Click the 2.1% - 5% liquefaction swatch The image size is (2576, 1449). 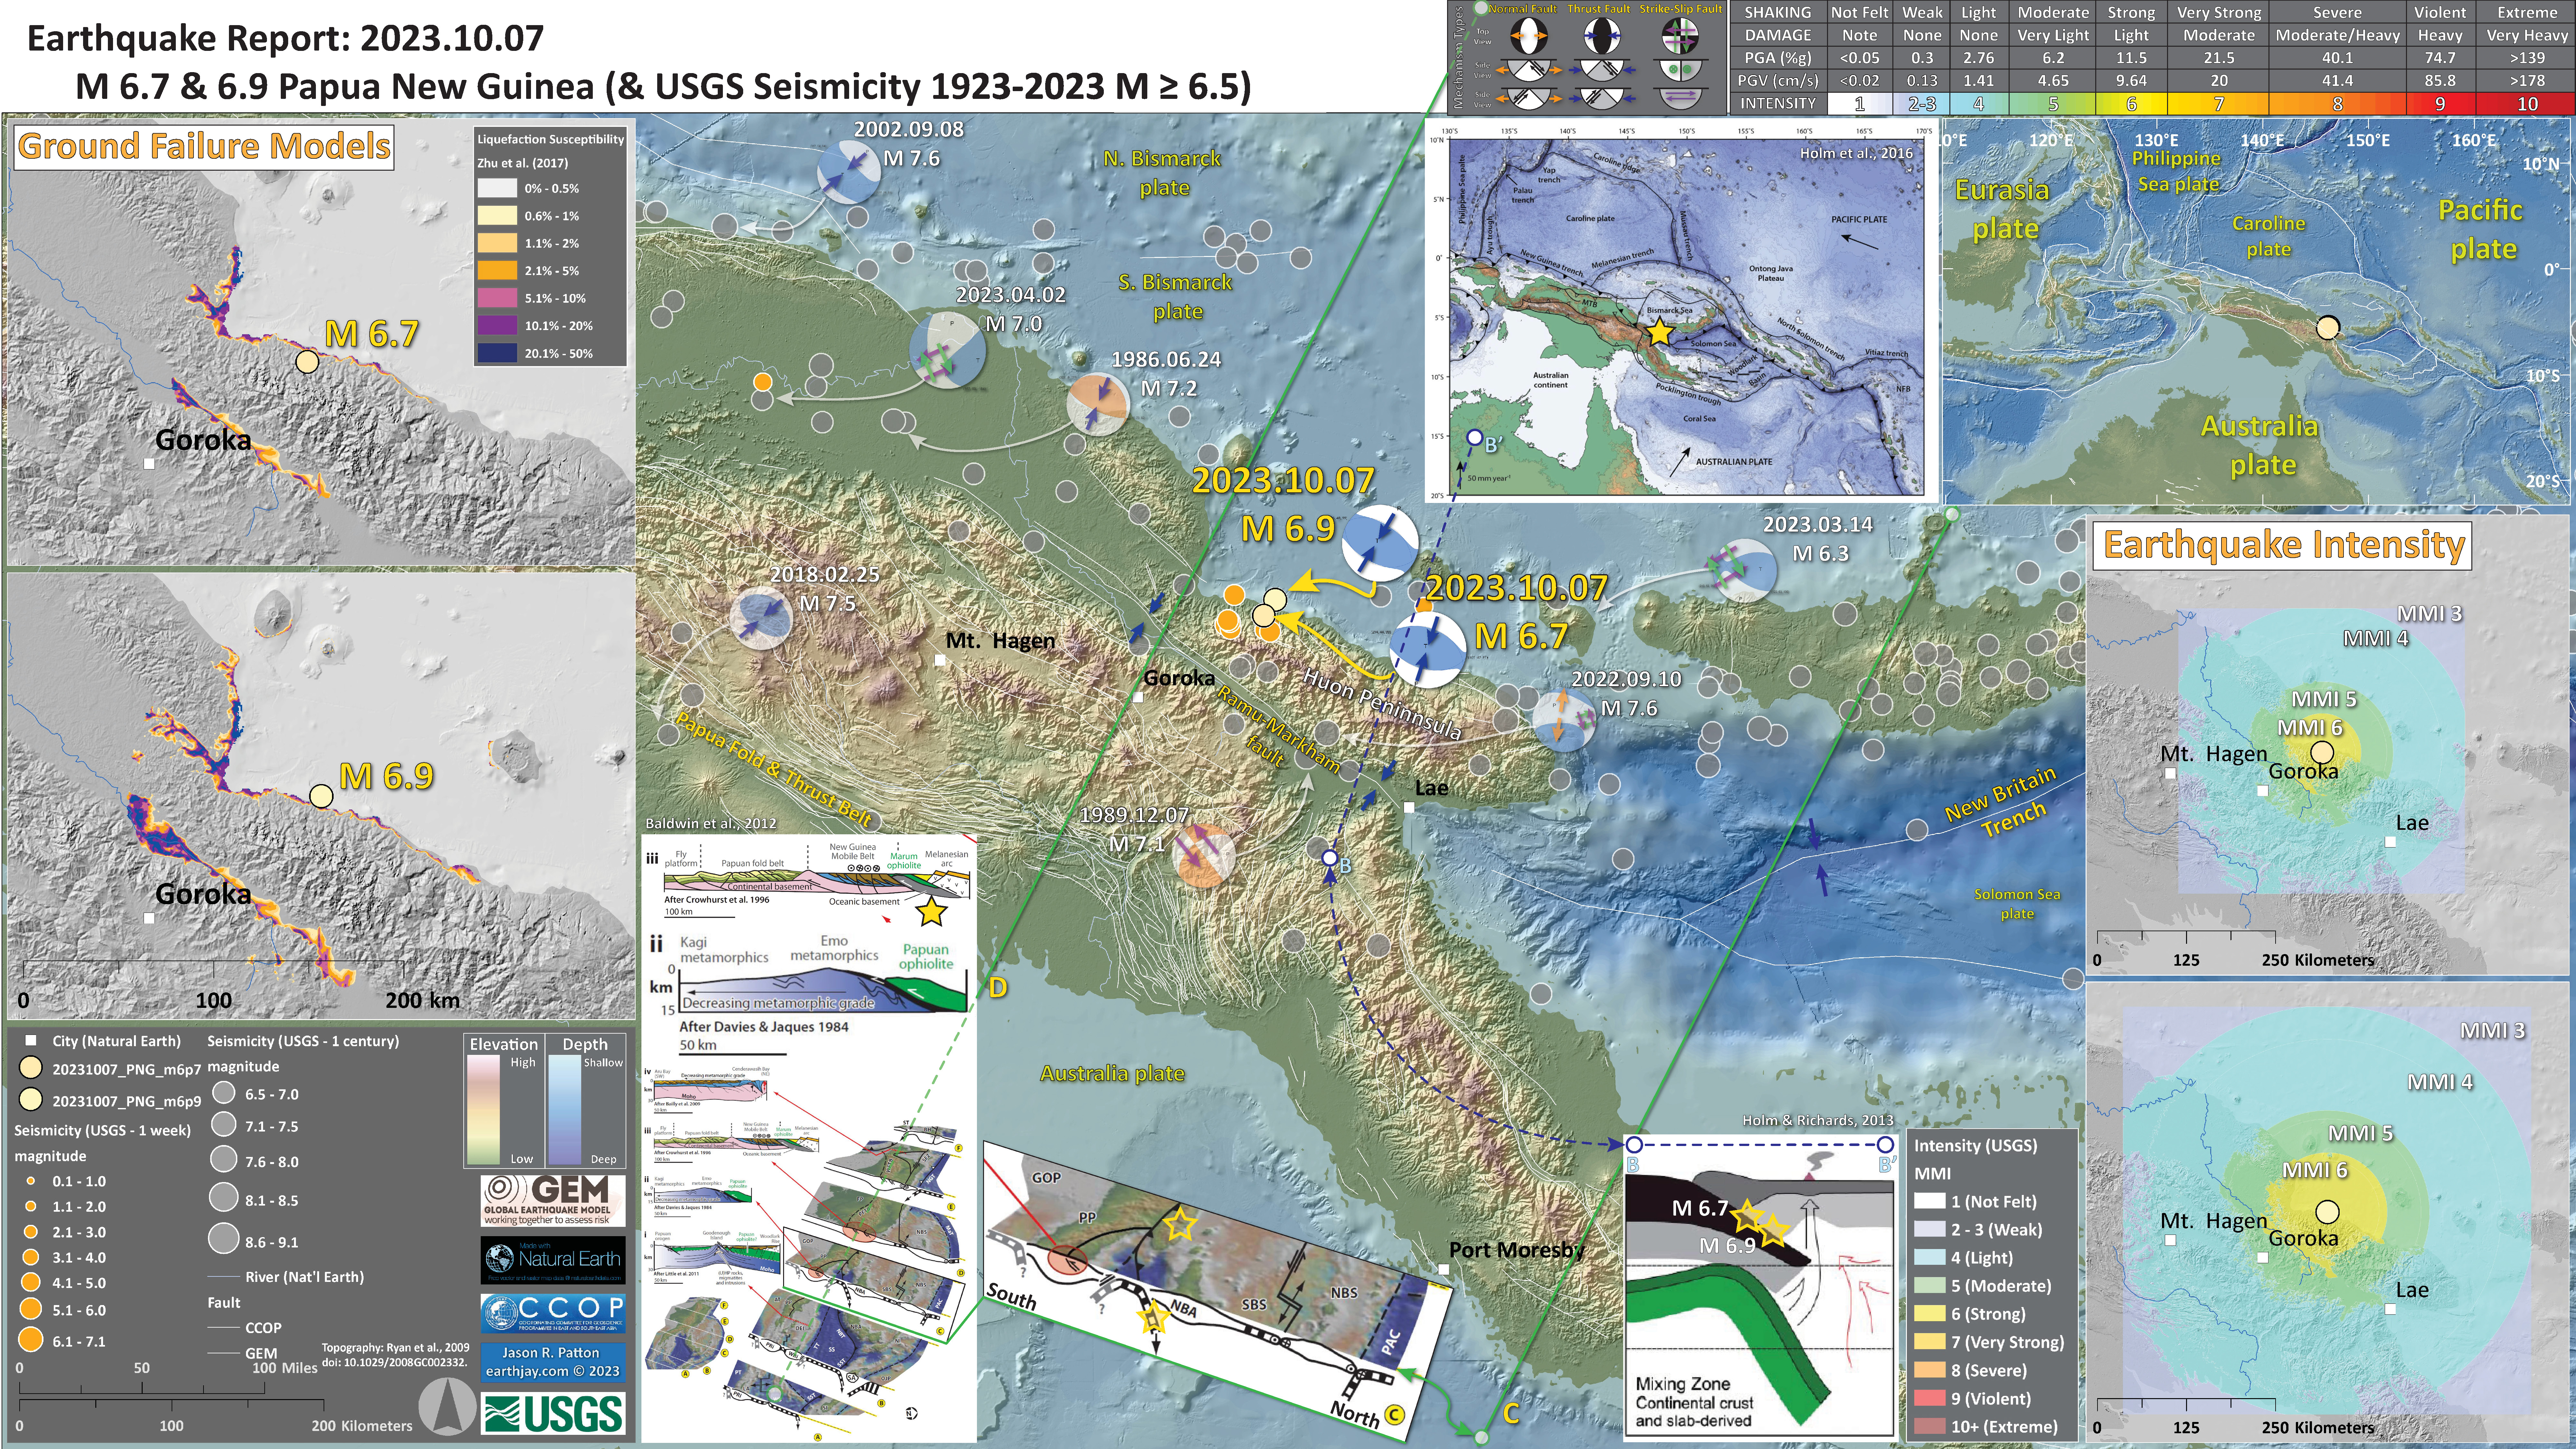click(x=497, y=270)
